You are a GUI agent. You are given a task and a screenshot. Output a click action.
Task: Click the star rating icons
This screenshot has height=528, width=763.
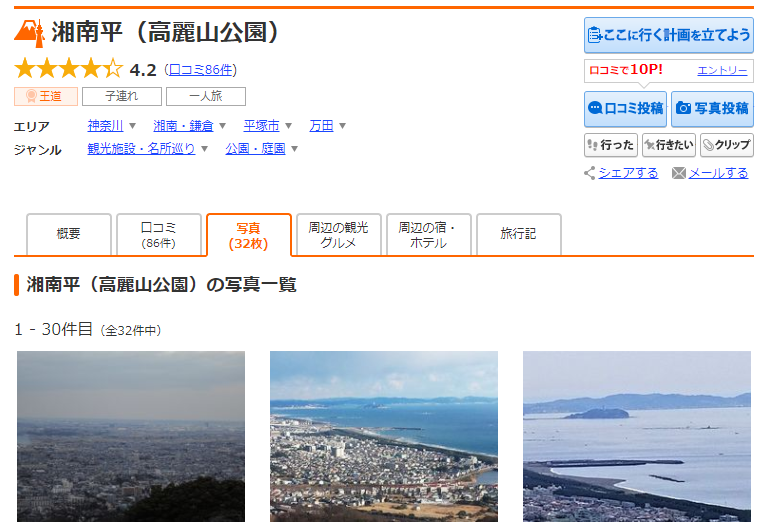69,69
